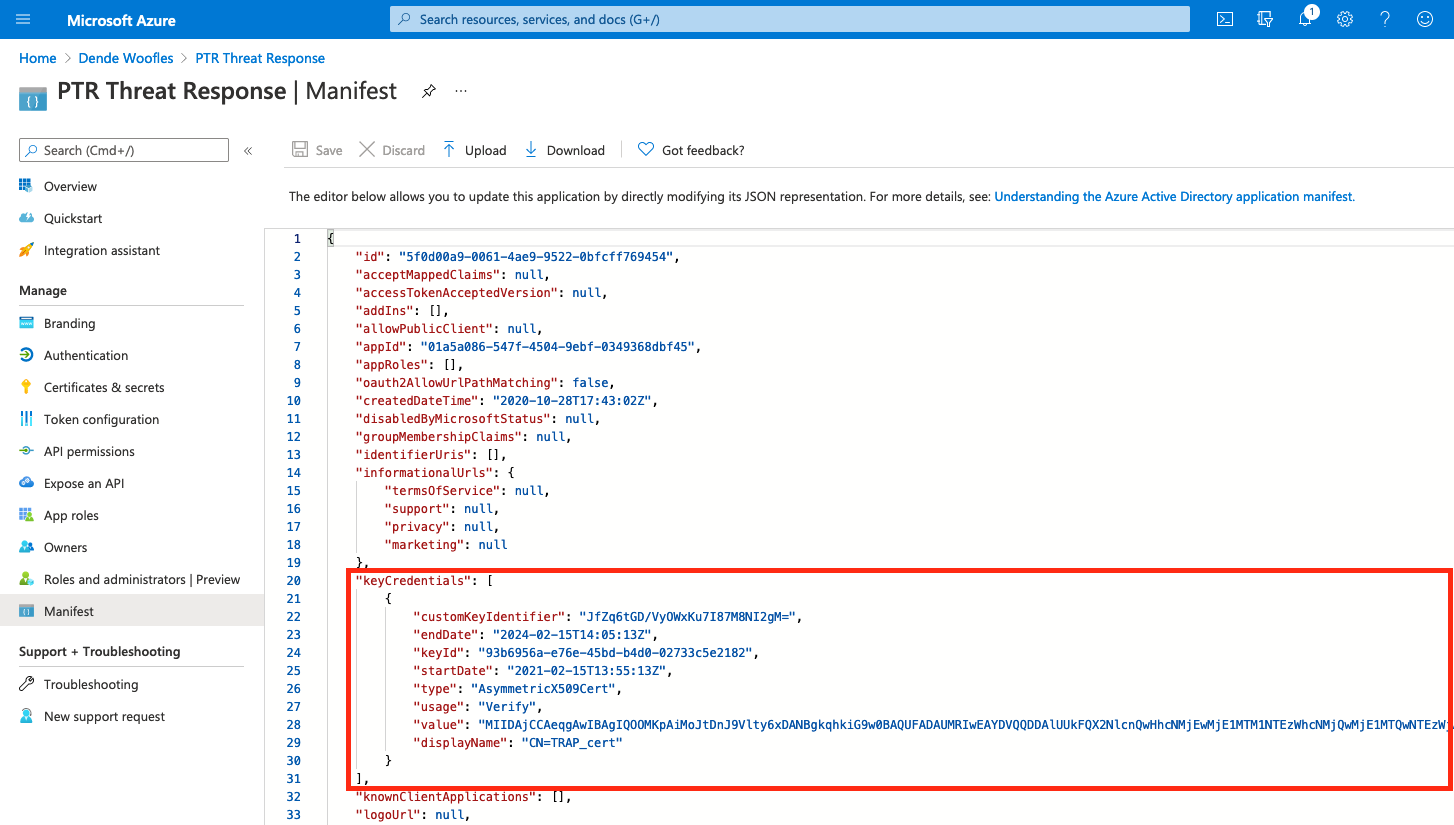Open portal settings gear
The width and height of the screenshot is (1454, 825).
tap(1345, 19)
